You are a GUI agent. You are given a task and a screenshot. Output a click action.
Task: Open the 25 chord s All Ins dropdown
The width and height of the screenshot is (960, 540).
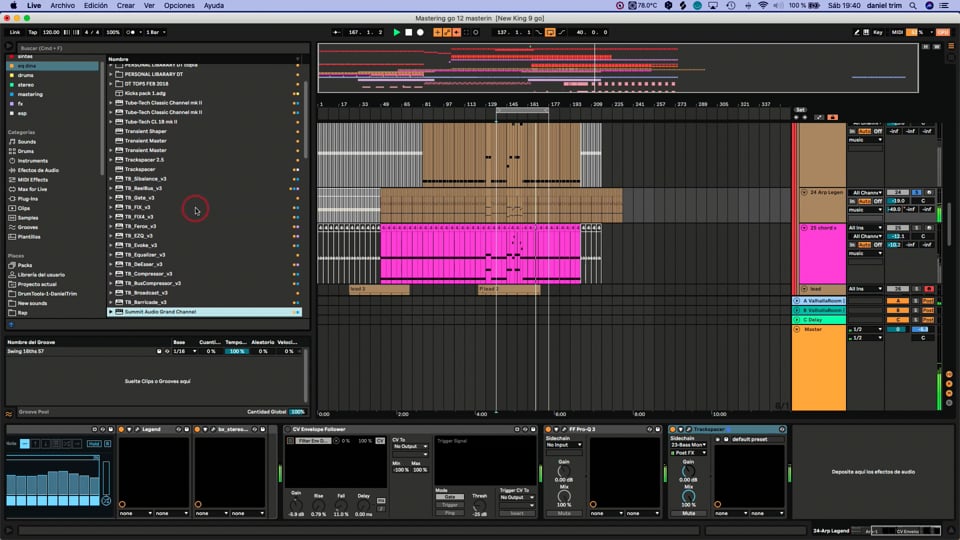(x=865, y=228)
